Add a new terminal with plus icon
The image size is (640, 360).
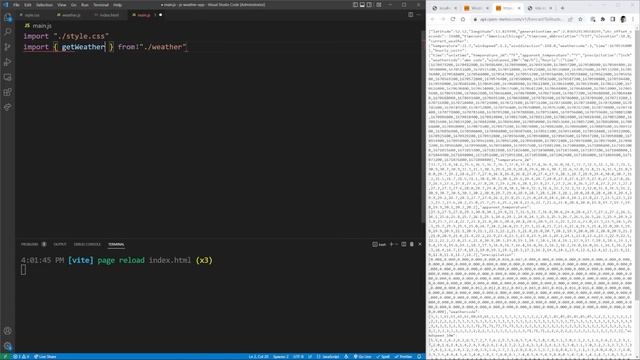coord(391,244)
